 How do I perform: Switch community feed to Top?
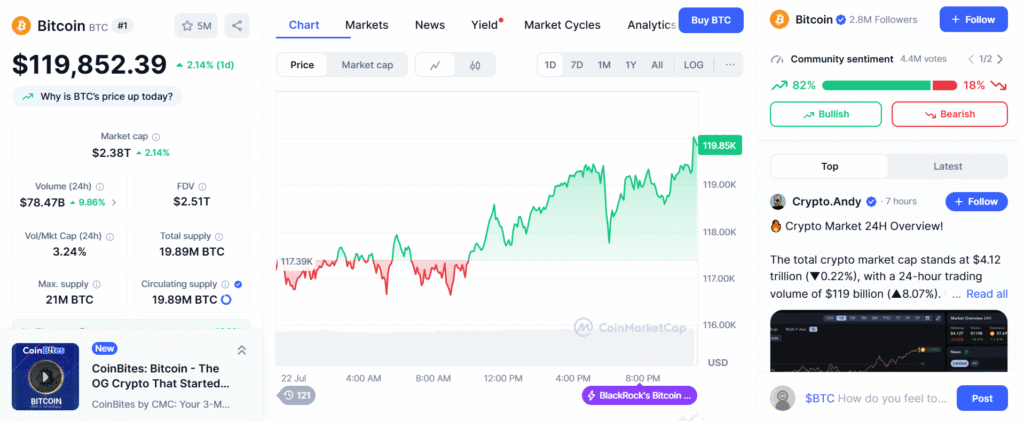(x=829, y=166)
